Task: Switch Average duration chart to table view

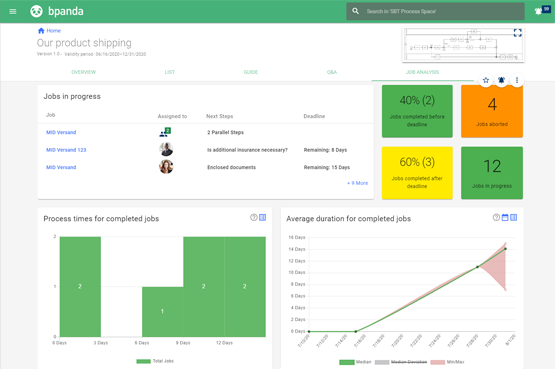Action: click(514, 217)
